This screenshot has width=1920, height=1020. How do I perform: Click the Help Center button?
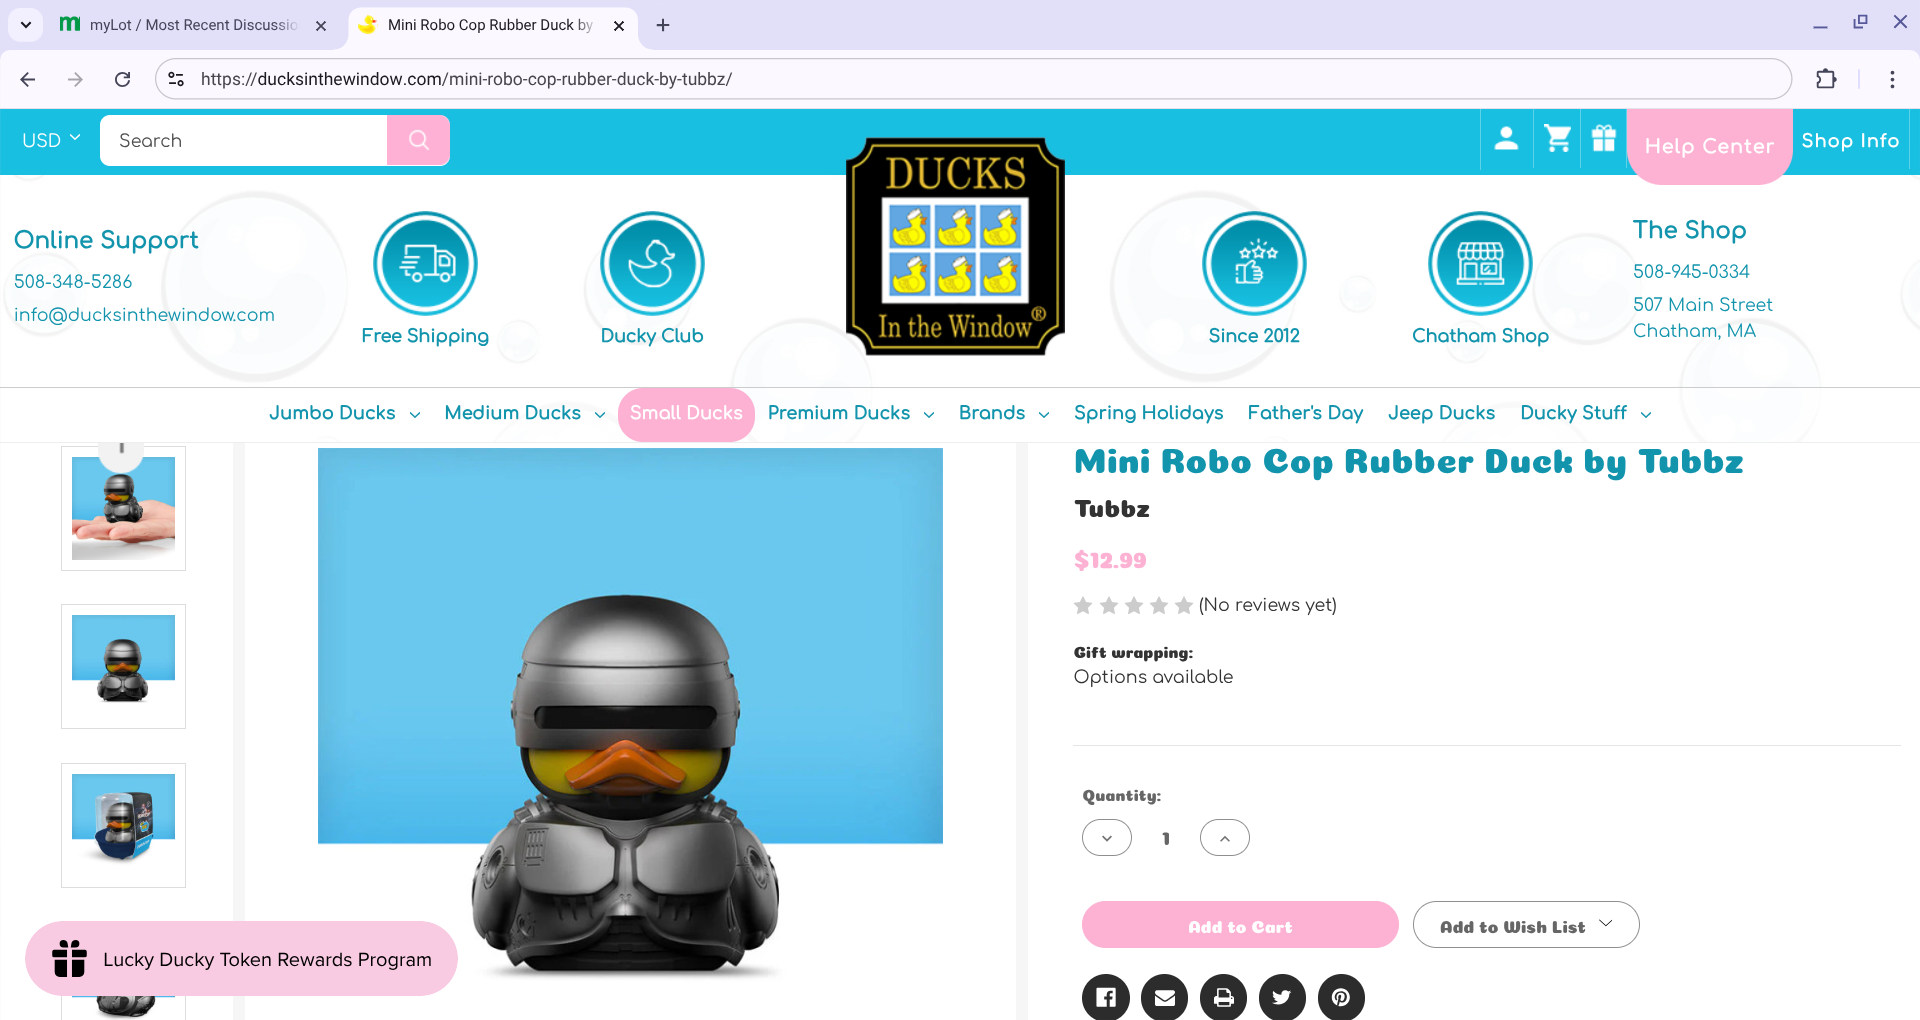point(1709,146)
